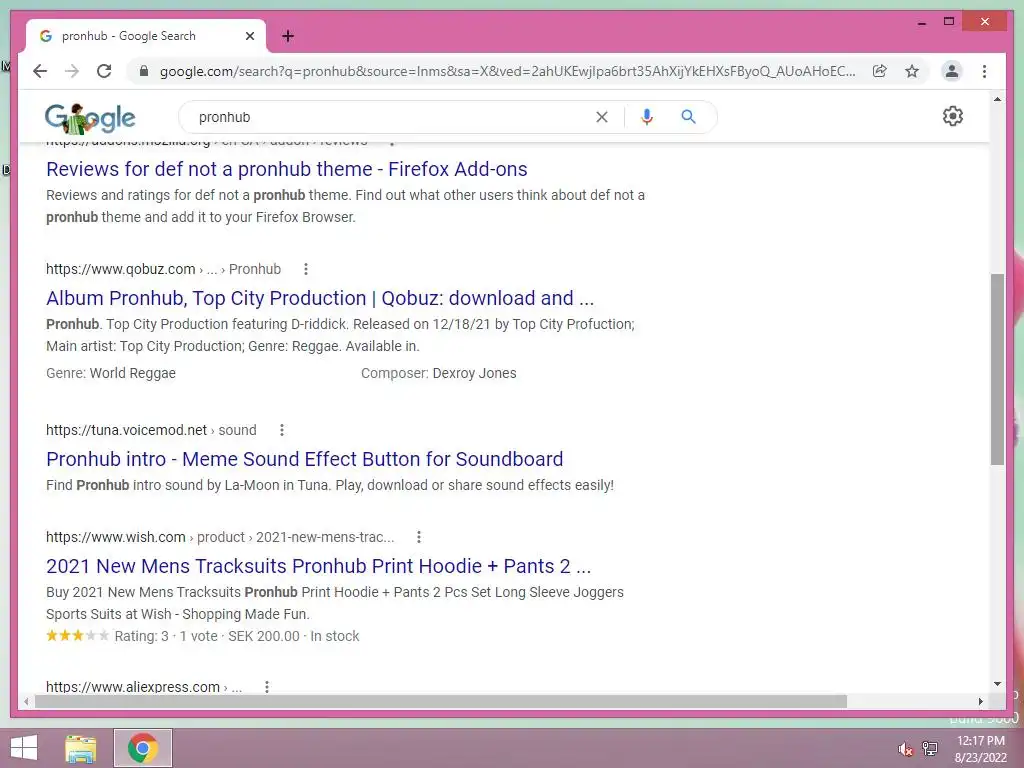Bookmark this page with the star icon
1024x768 pixels.
pyautogui.click(x=912, y=71)
